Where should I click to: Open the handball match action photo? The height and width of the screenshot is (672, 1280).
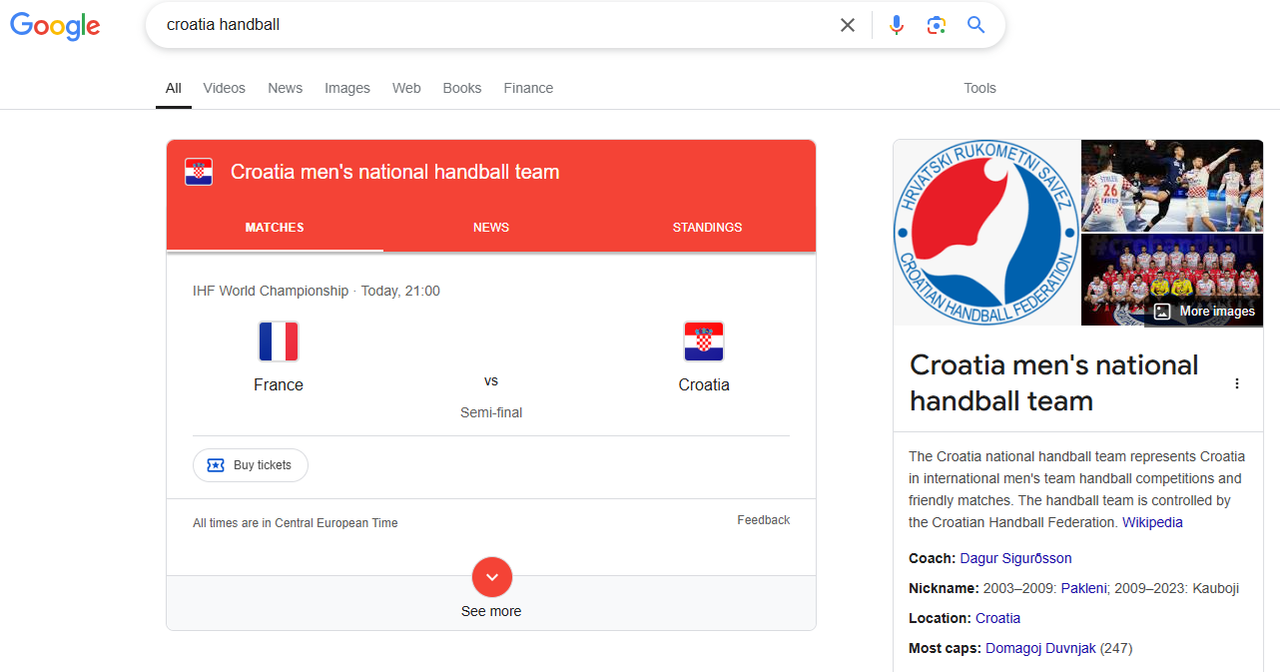(1172, 186)
